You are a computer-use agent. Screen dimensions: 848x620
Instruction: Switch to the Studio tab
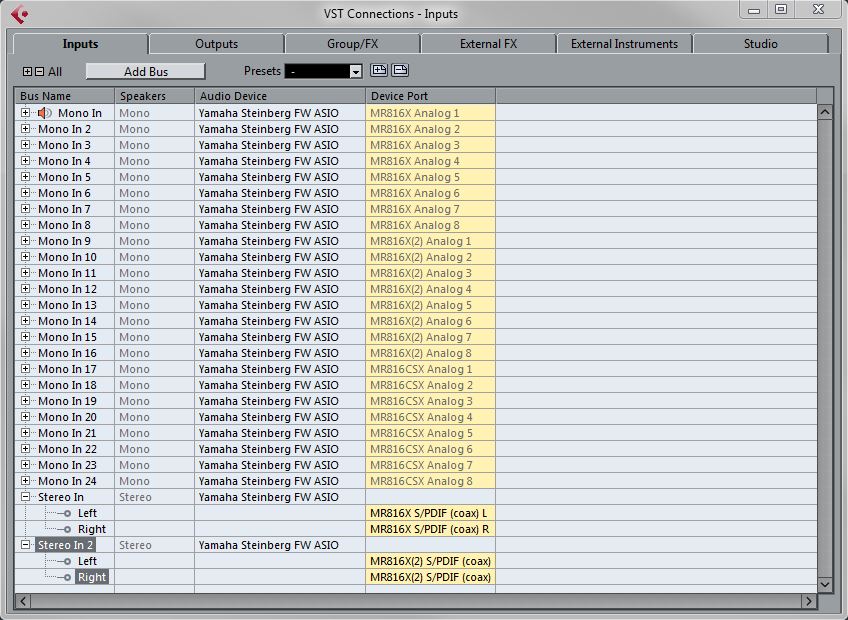tap(760, 44)
